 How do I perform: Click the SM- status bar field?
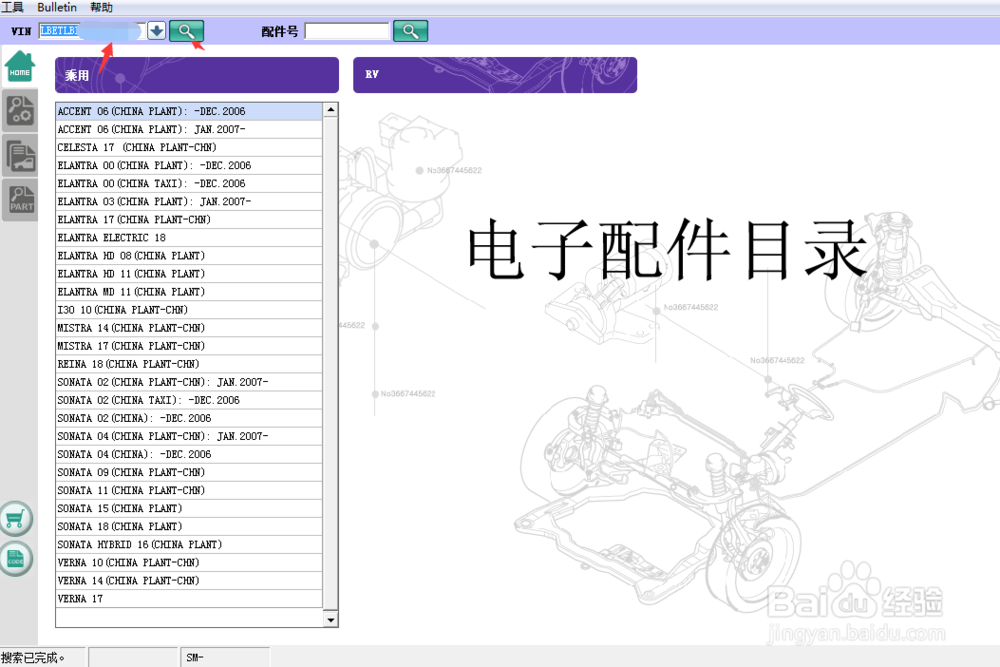(224, 657)
